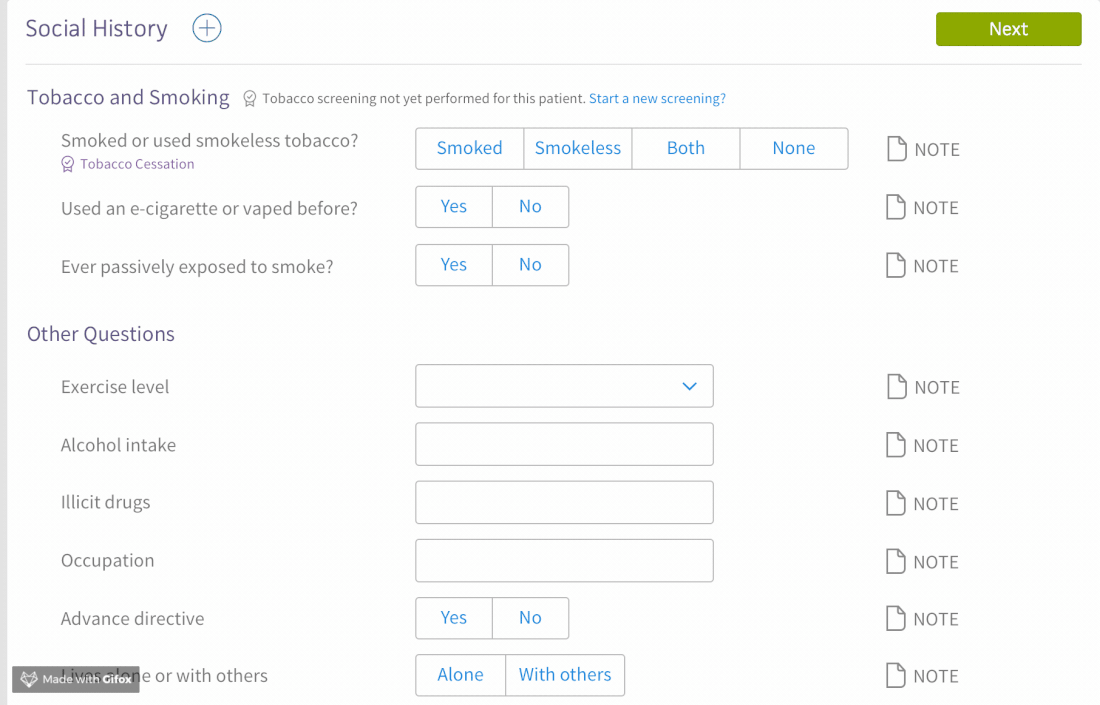The width and height of the screenshot is (1100, 705).
Task: Click the plus icon beside Social History
Action: click(x=207, y=28)
